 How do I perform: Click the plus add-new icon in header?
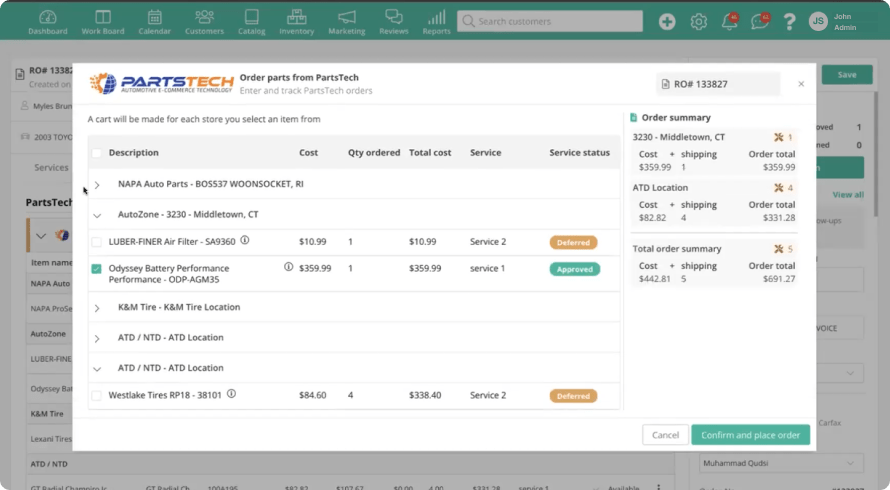click(x=667, y=22)
